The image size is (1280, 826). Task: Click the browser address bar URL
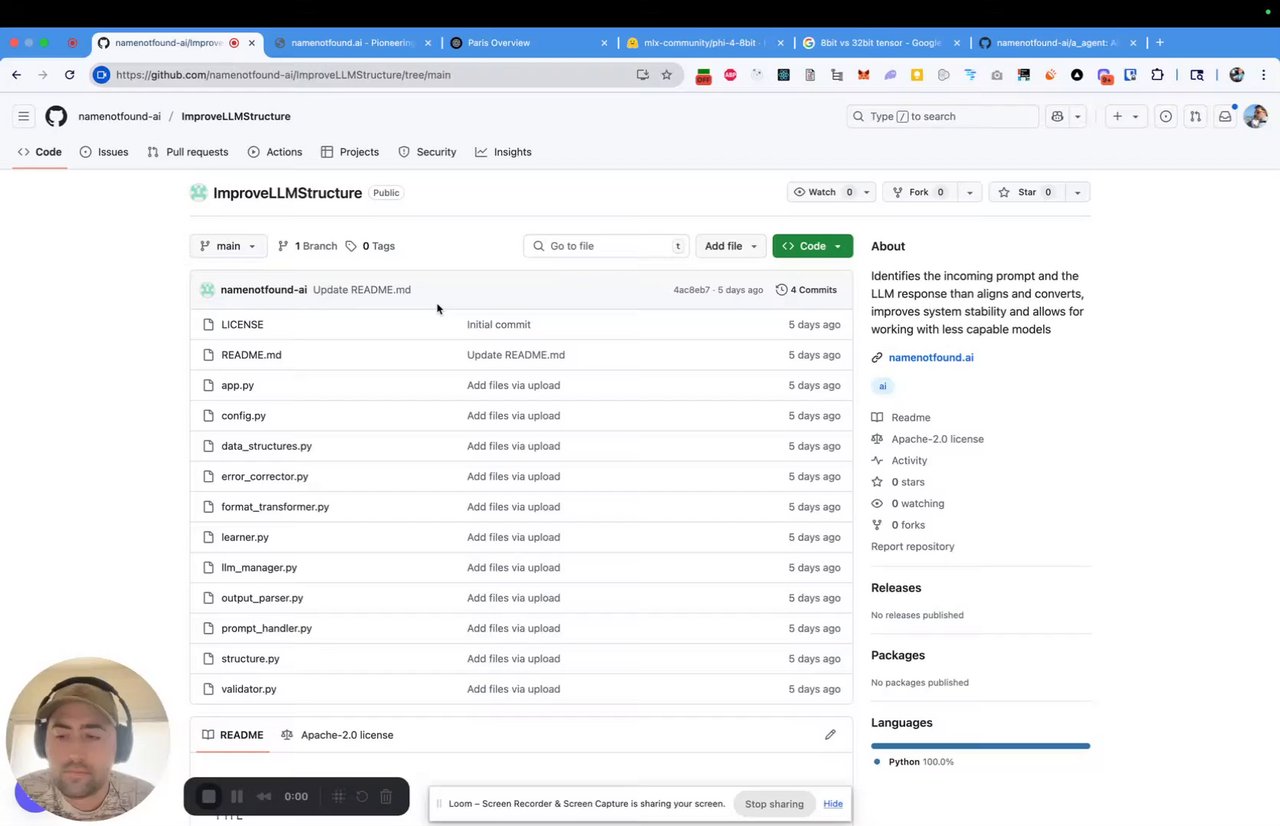tap(283, 75)
